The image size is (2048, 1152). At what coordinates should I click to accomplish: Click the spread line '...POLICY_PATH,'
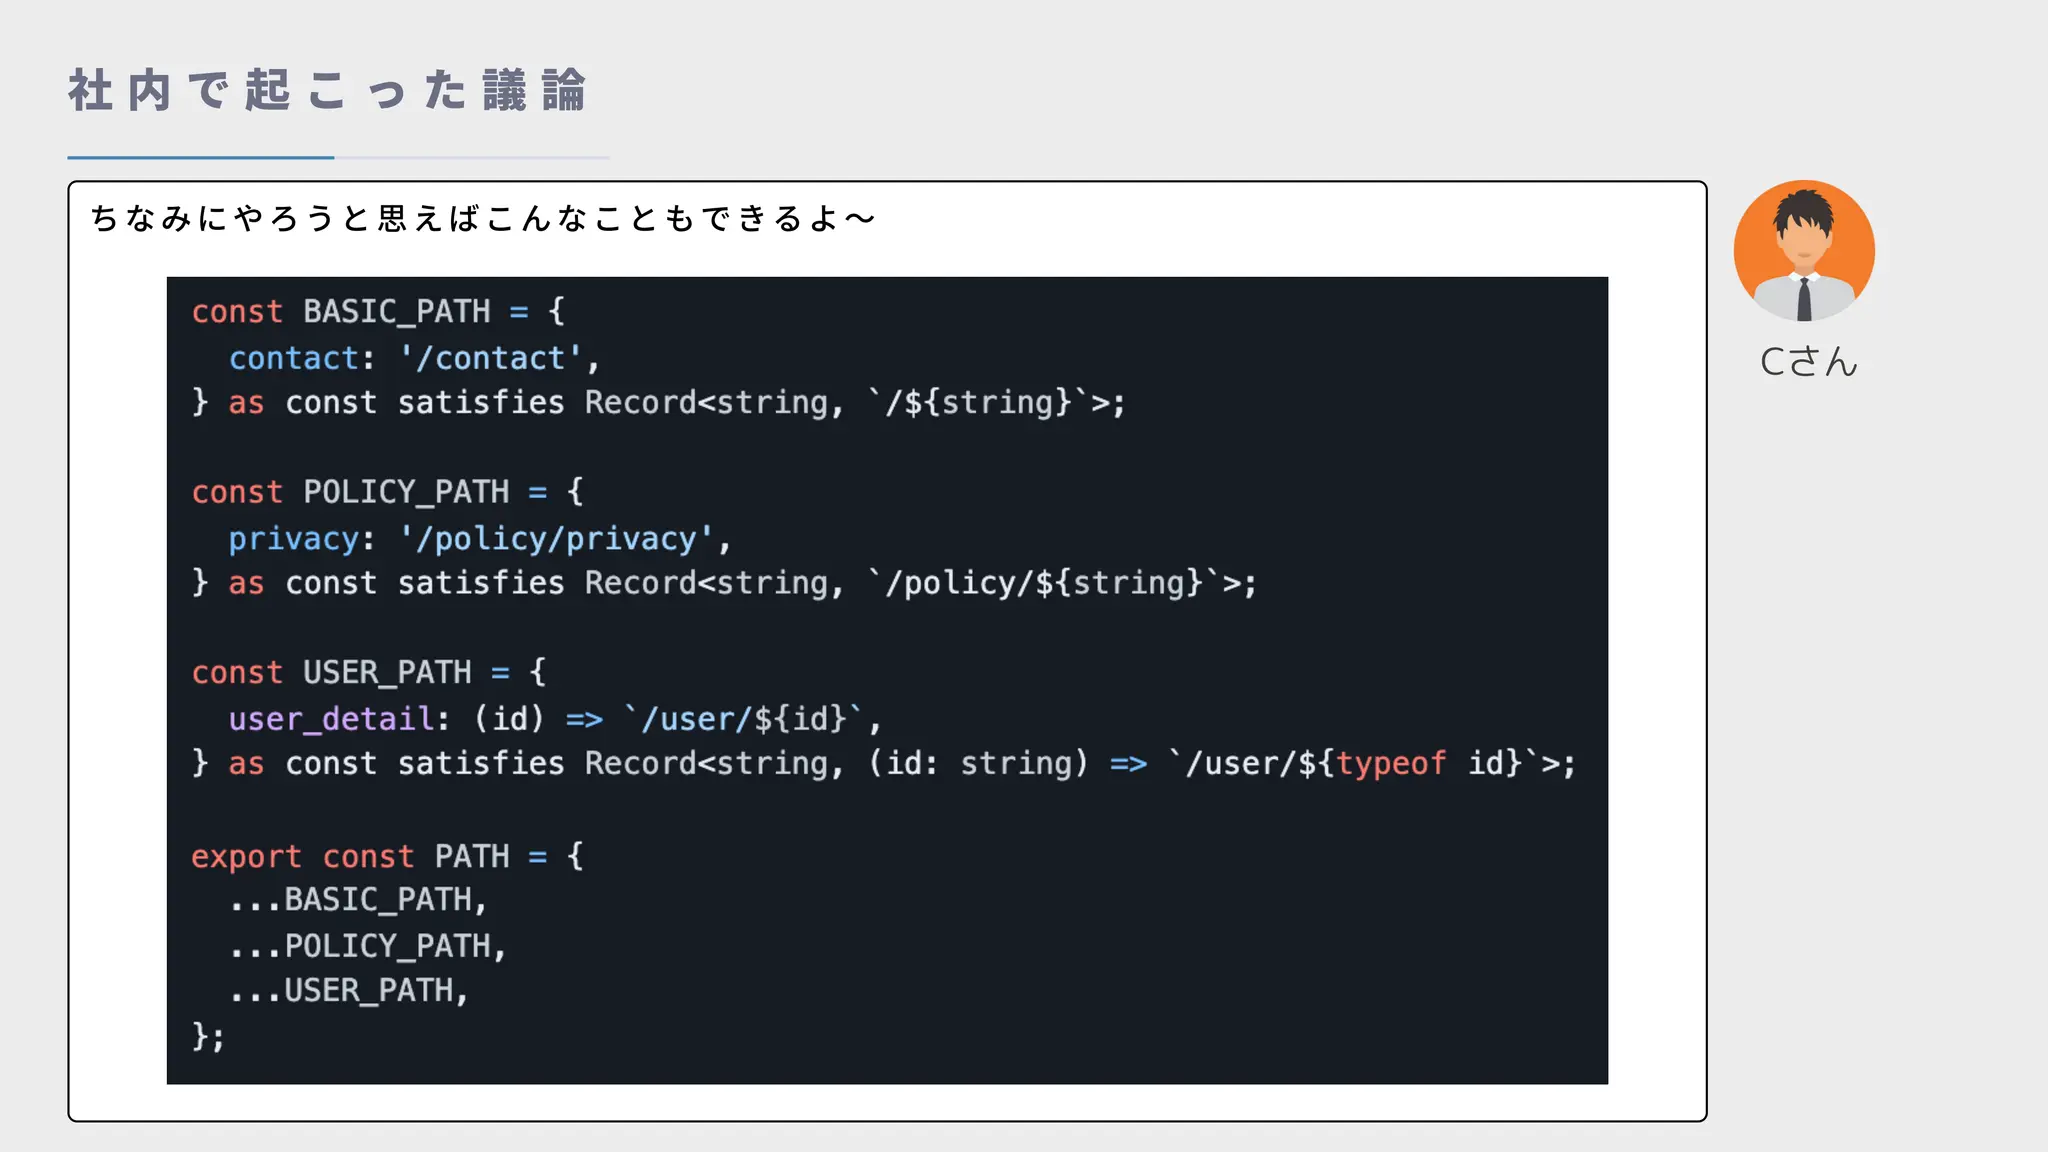(368, 946)
